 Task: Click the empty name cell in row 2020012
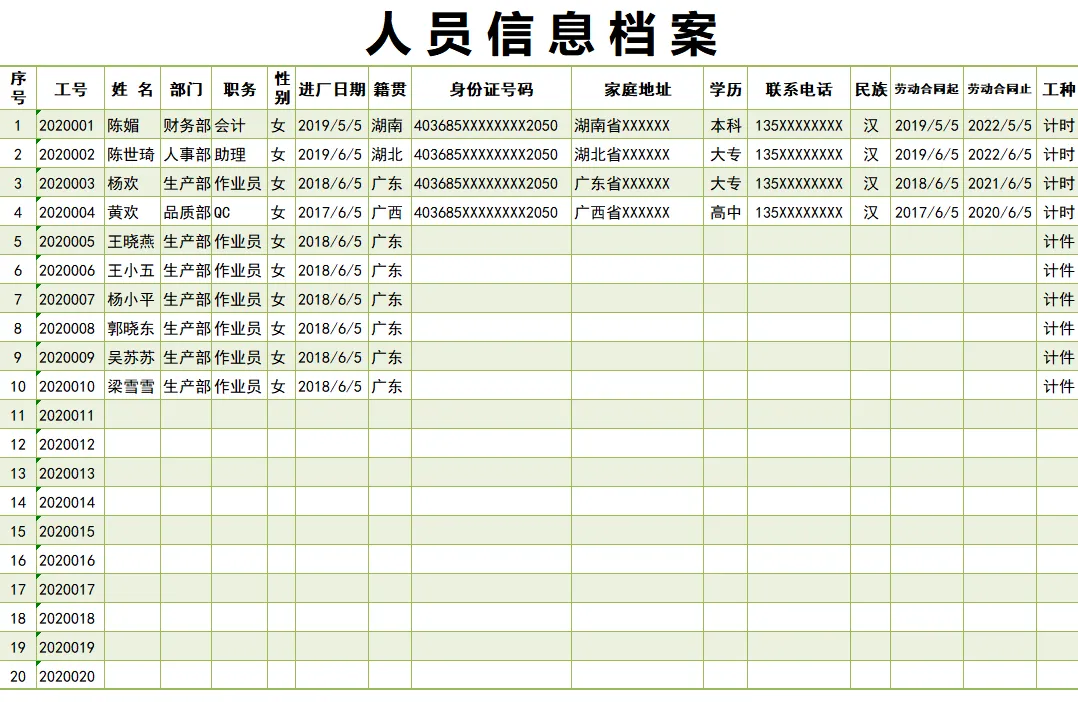coord(133,444)
